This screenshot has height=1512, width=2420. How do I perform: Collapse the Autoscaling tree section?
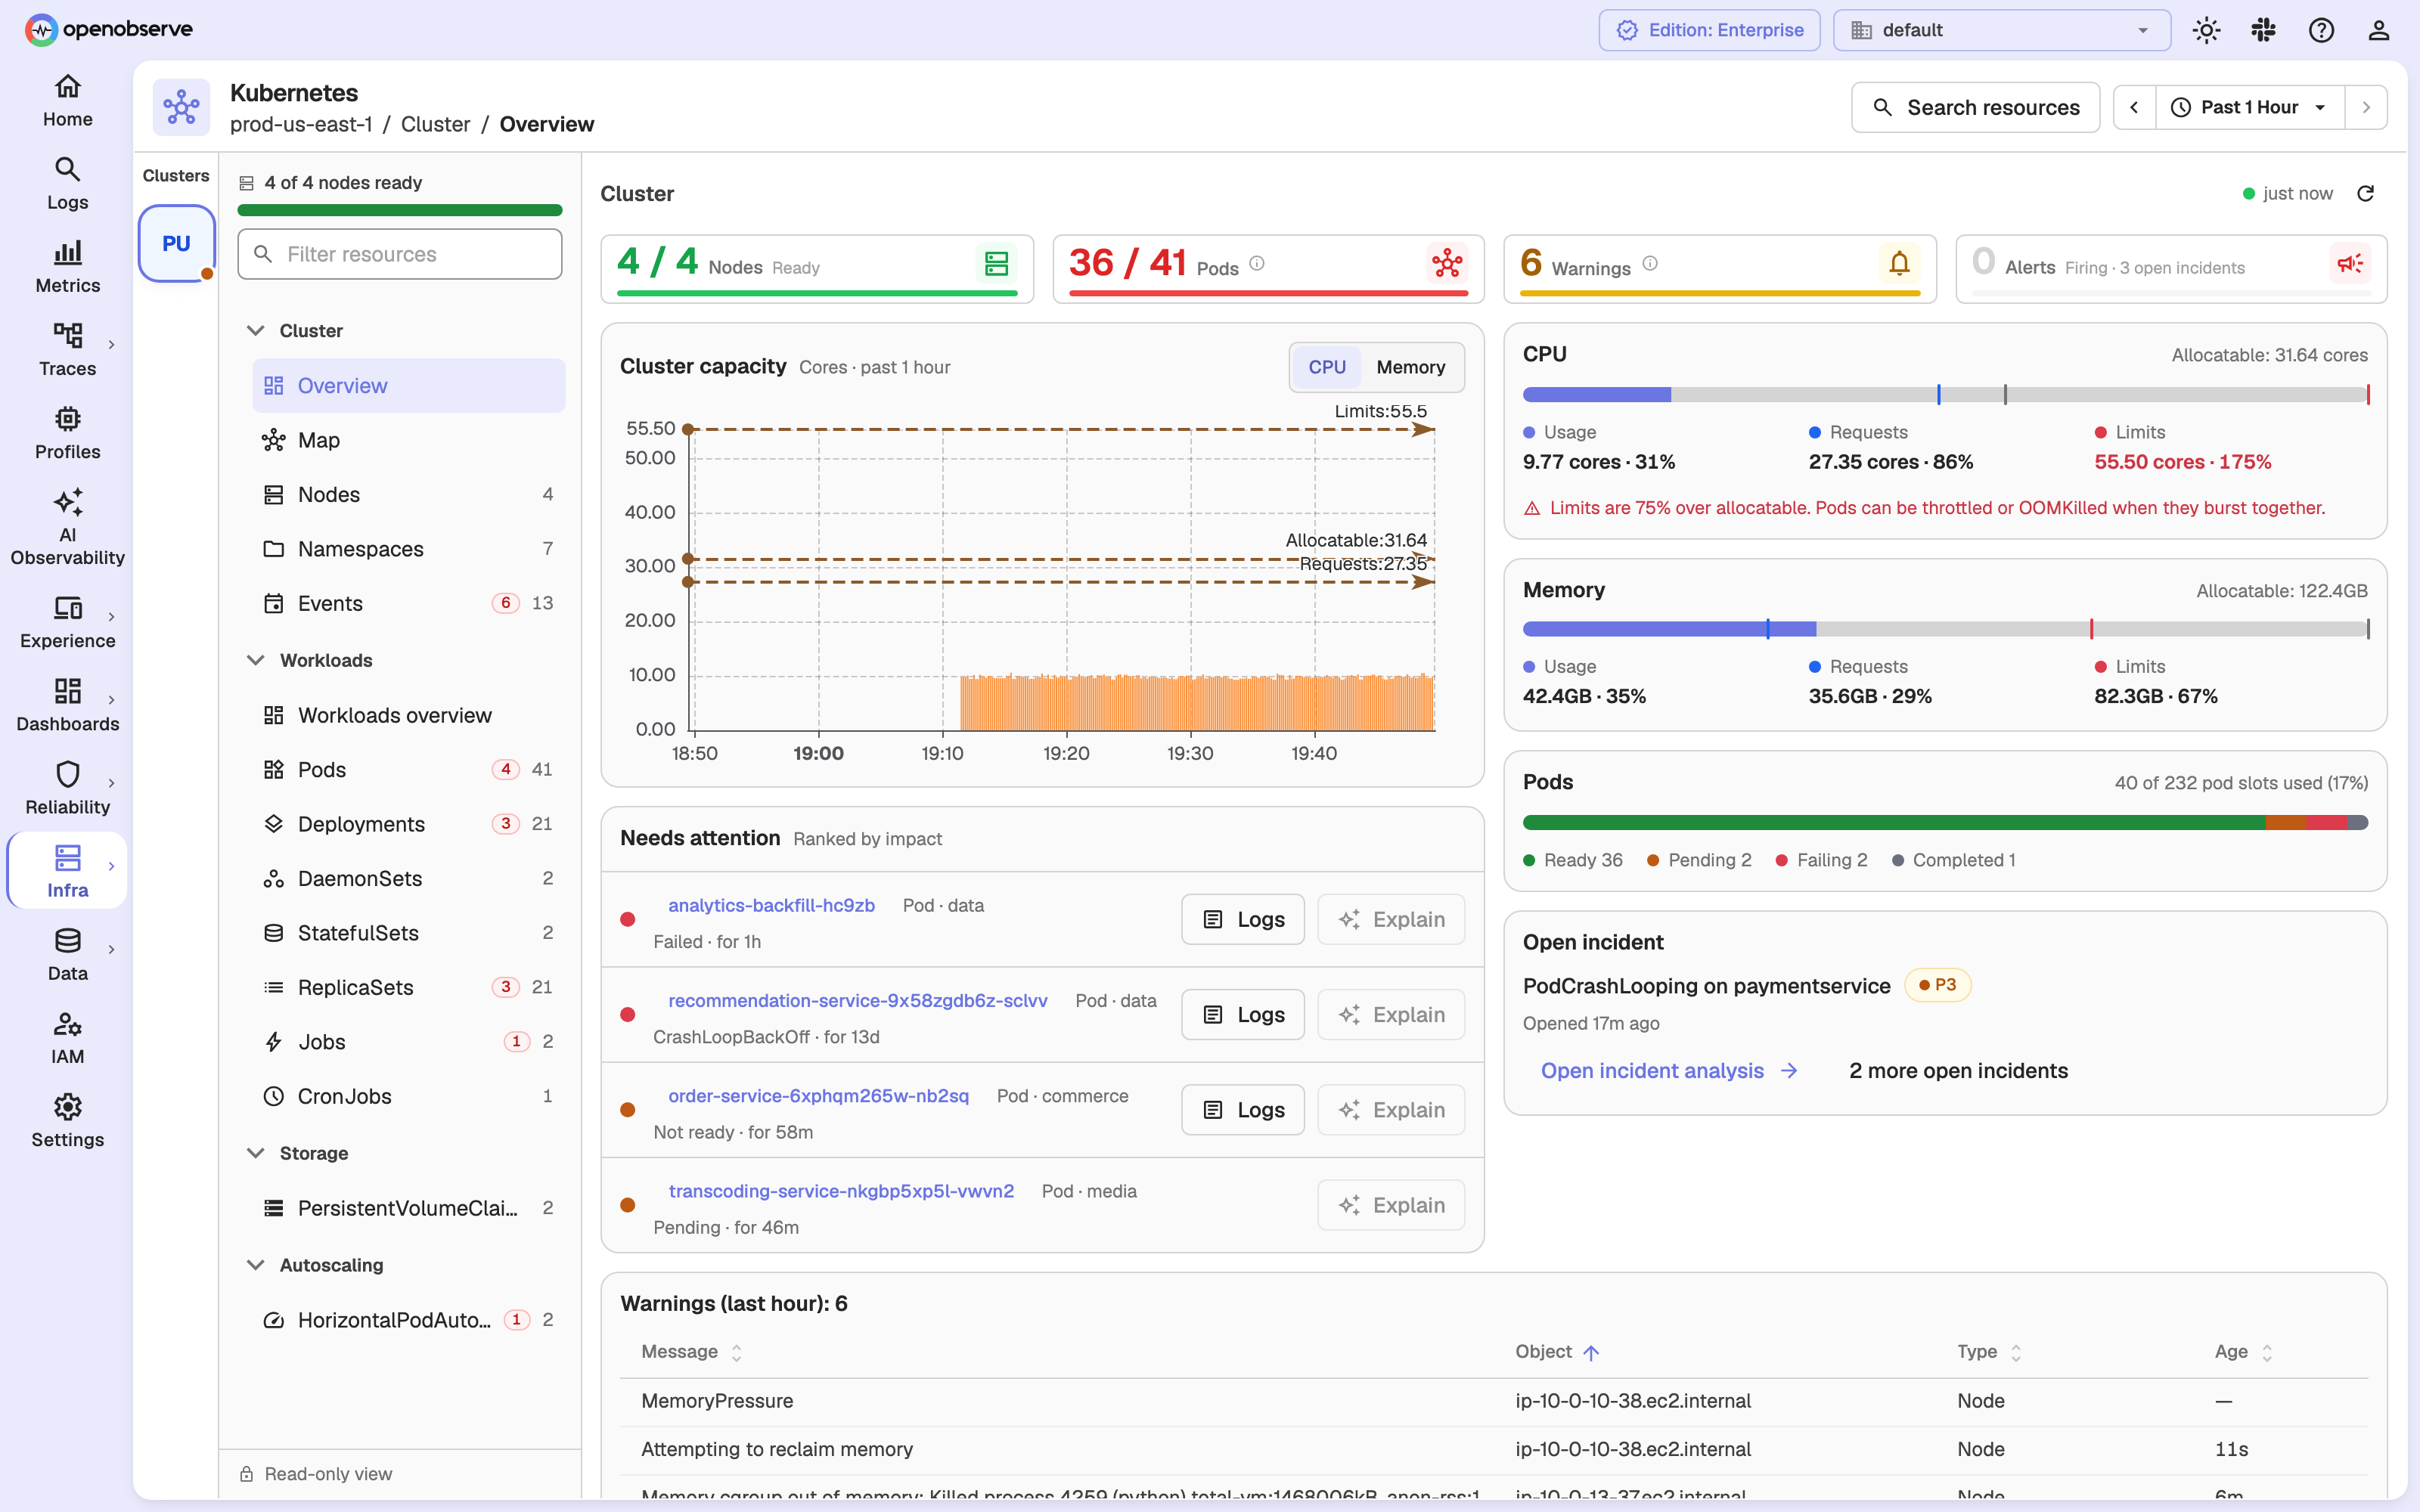(256, 1265)
